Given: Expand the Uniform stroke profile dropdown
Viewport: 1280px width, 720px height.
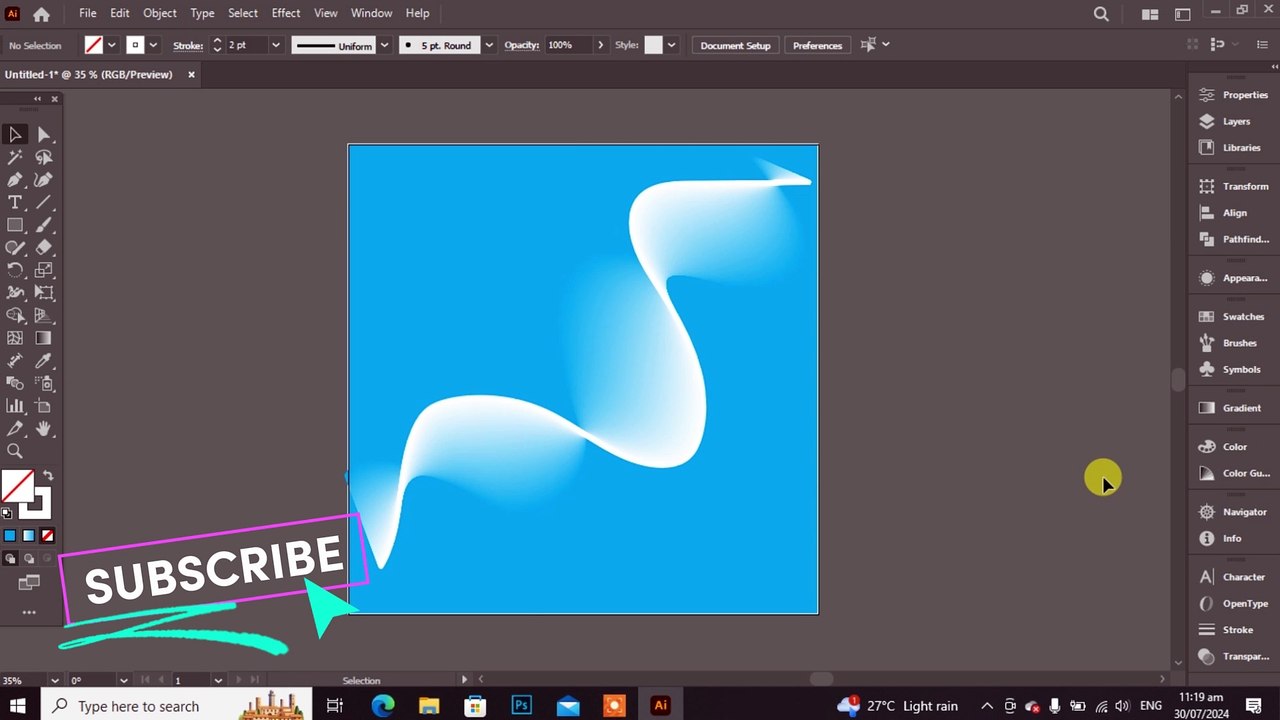Looking at the screenshot, I should (384, 45).
